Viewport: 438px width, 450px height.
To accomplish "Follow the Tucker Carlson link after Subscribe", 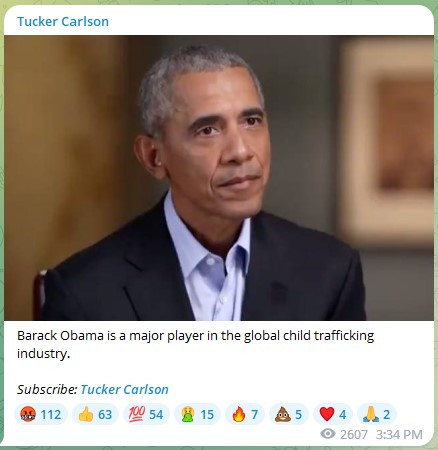I will [x=124, y=389].
